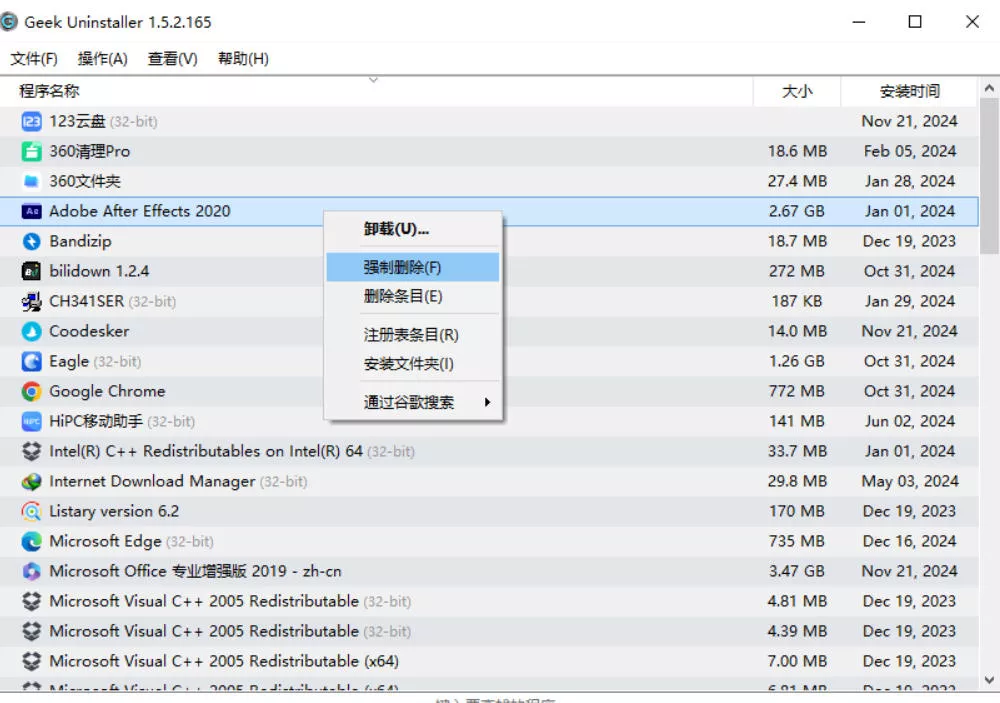The height and width of the screenshot is (703, 1000).
Task: Select the Eagle program name
Action: tap(69, 361)
